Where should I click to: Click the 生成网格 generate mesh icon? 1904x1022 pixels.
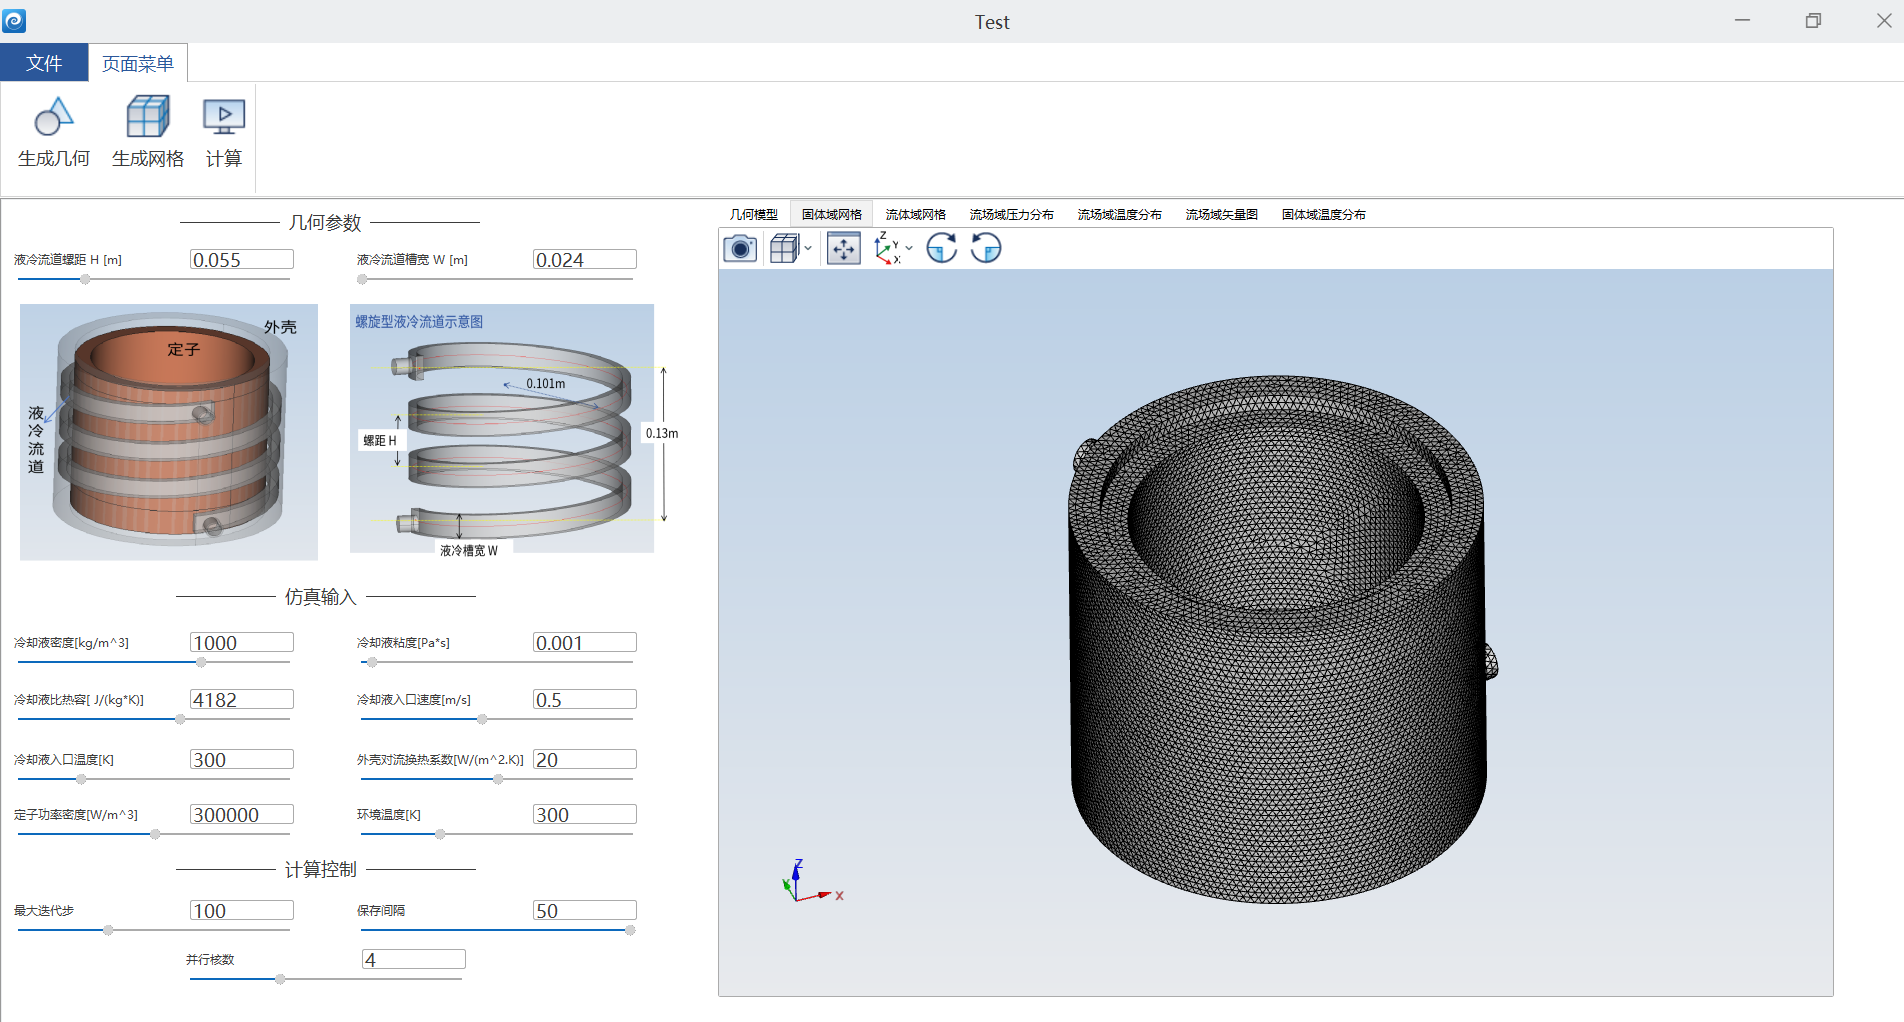148,118
